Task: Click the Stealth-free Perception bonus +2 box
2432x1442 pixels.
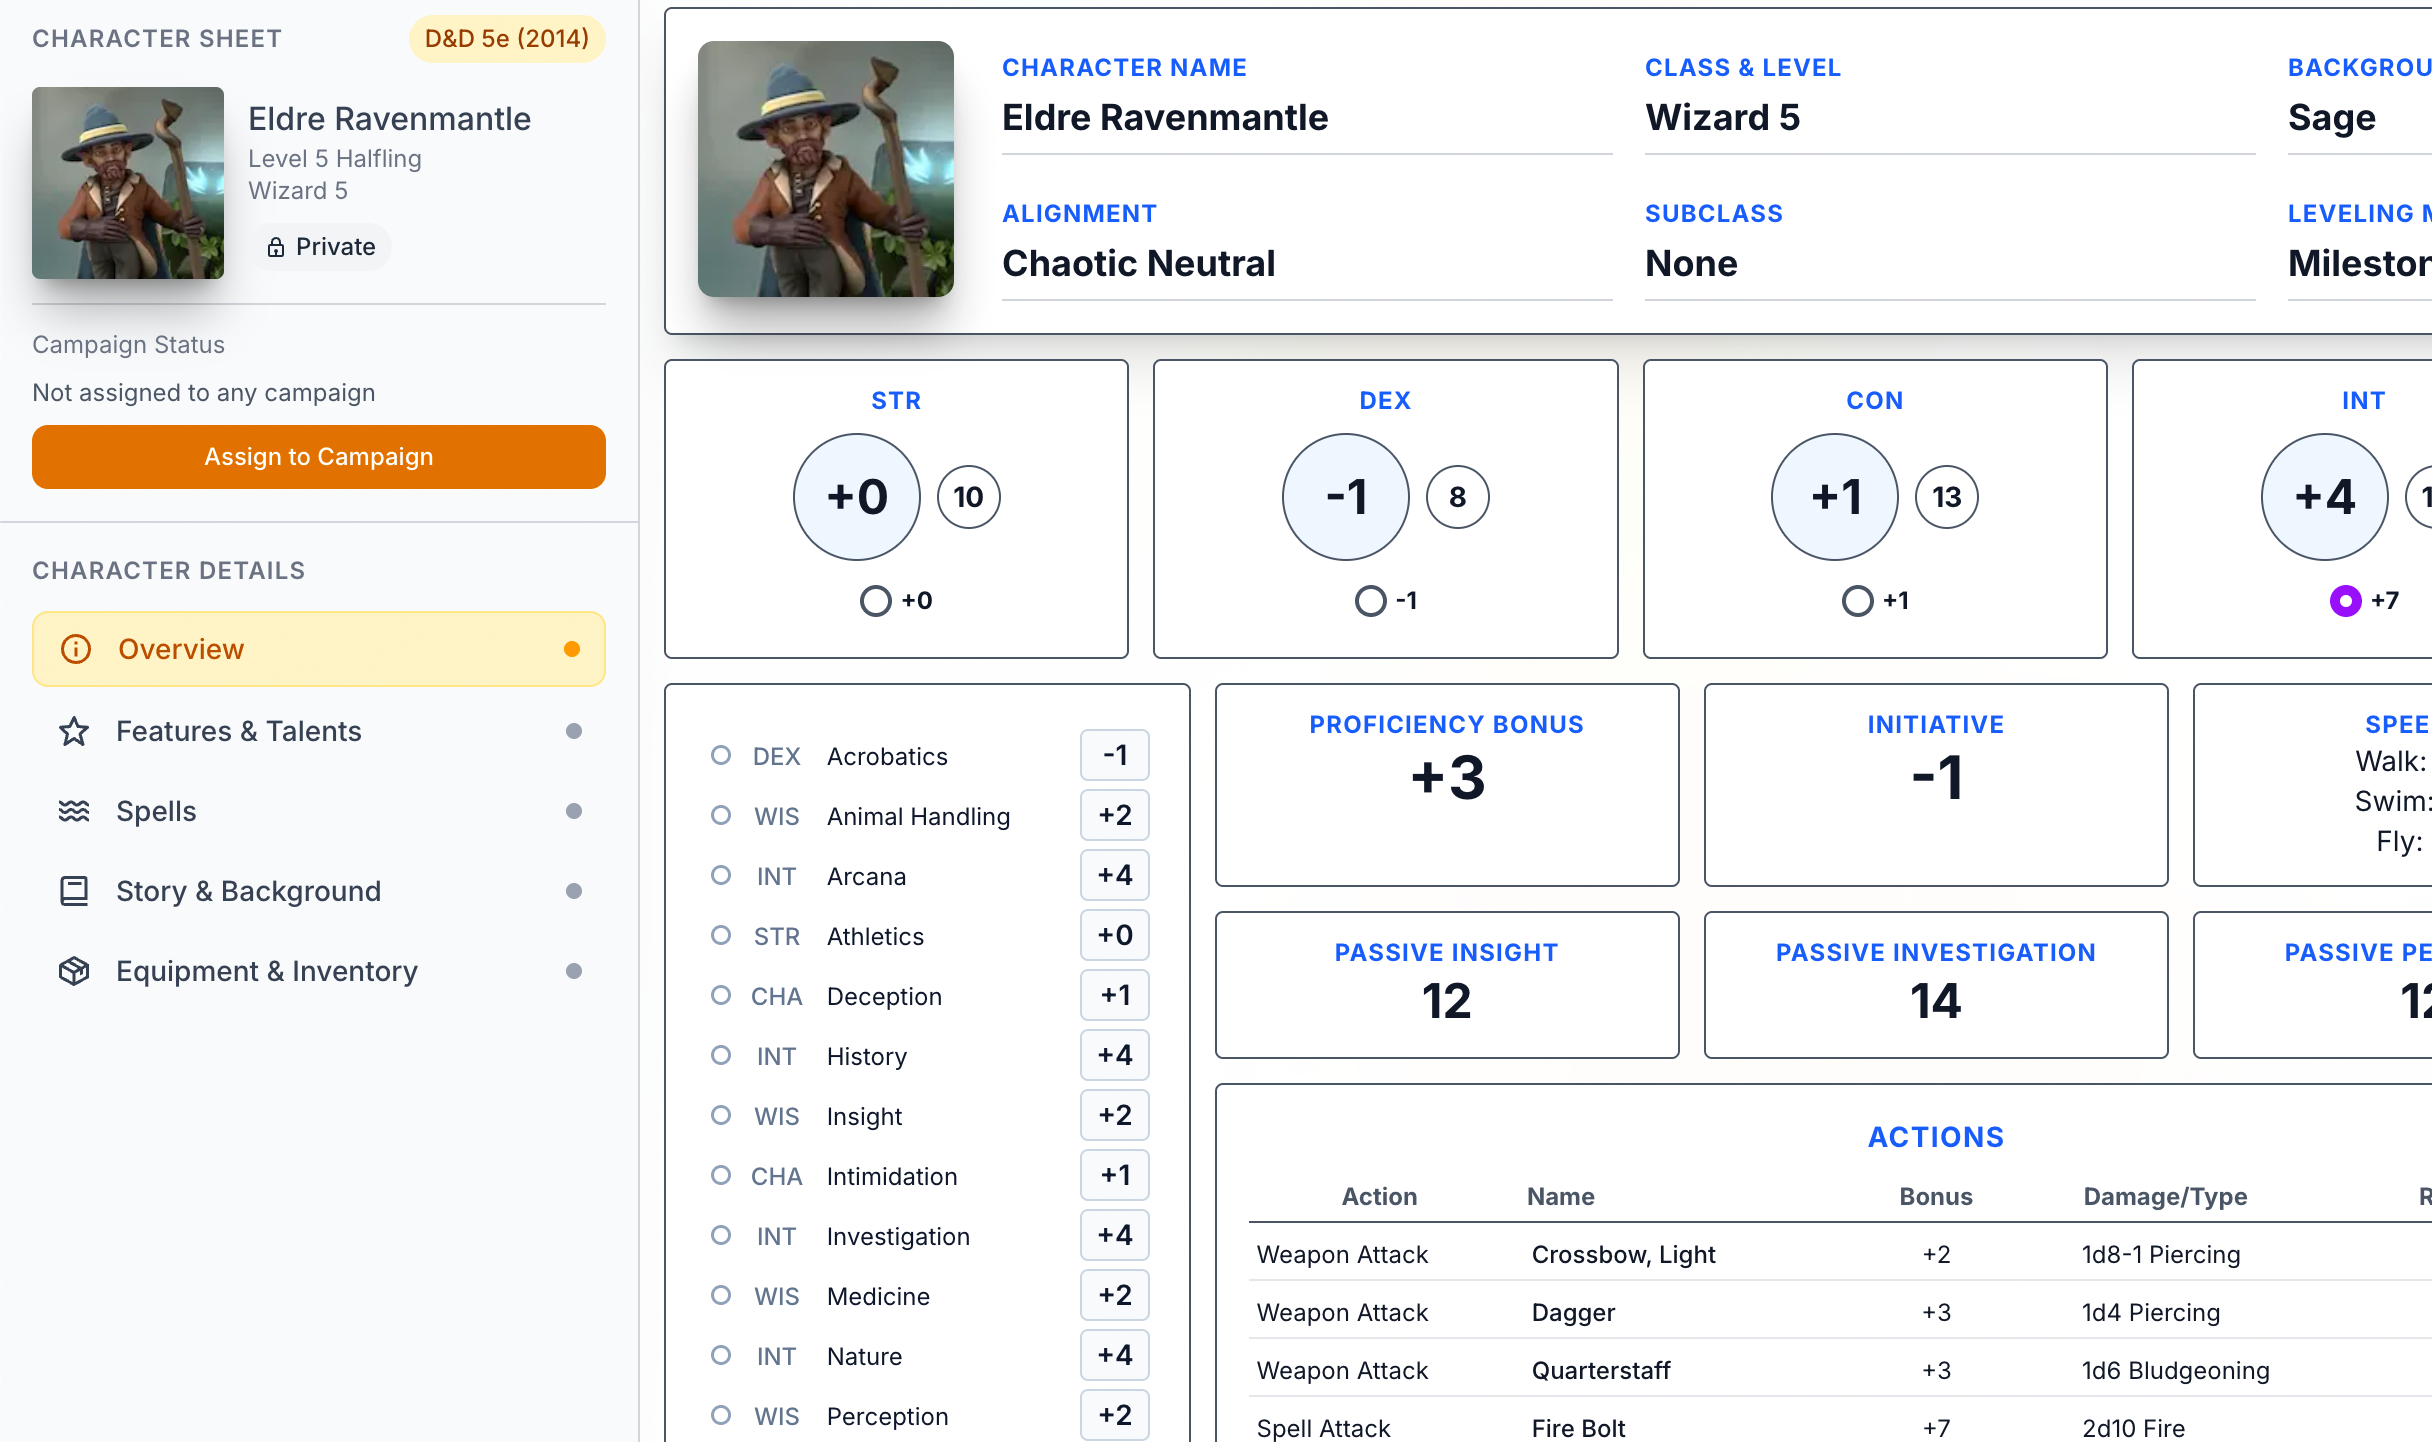Action: click(1115, 1415)
